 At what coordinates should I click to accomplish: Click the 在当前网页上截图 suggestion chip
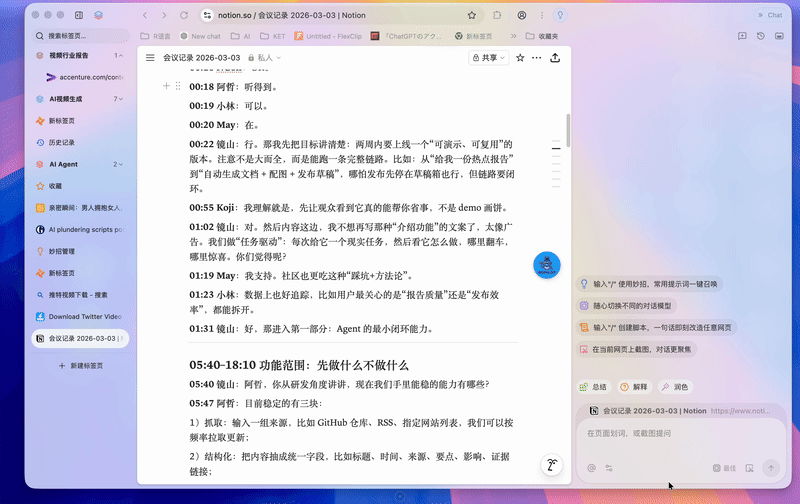click(x=636, y=349)
